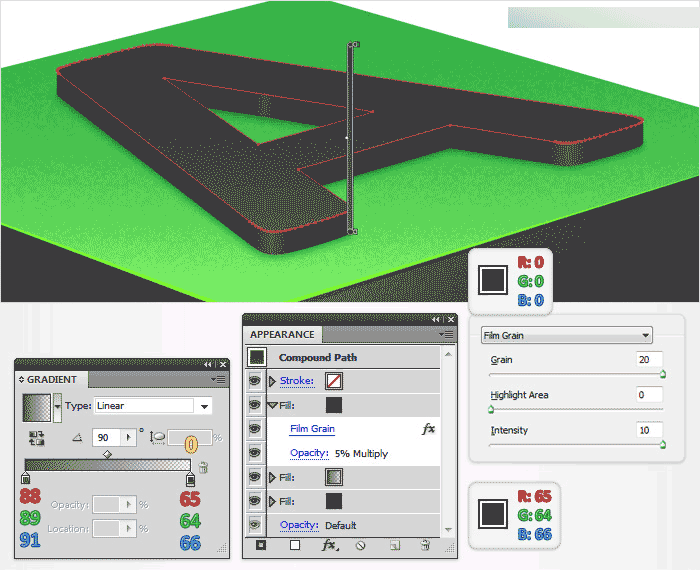This screenshot has height=570, width=700.
Task: Collapse the Appearance panel with double arrows
Action: pyautogui.click(x=435, y=319)
